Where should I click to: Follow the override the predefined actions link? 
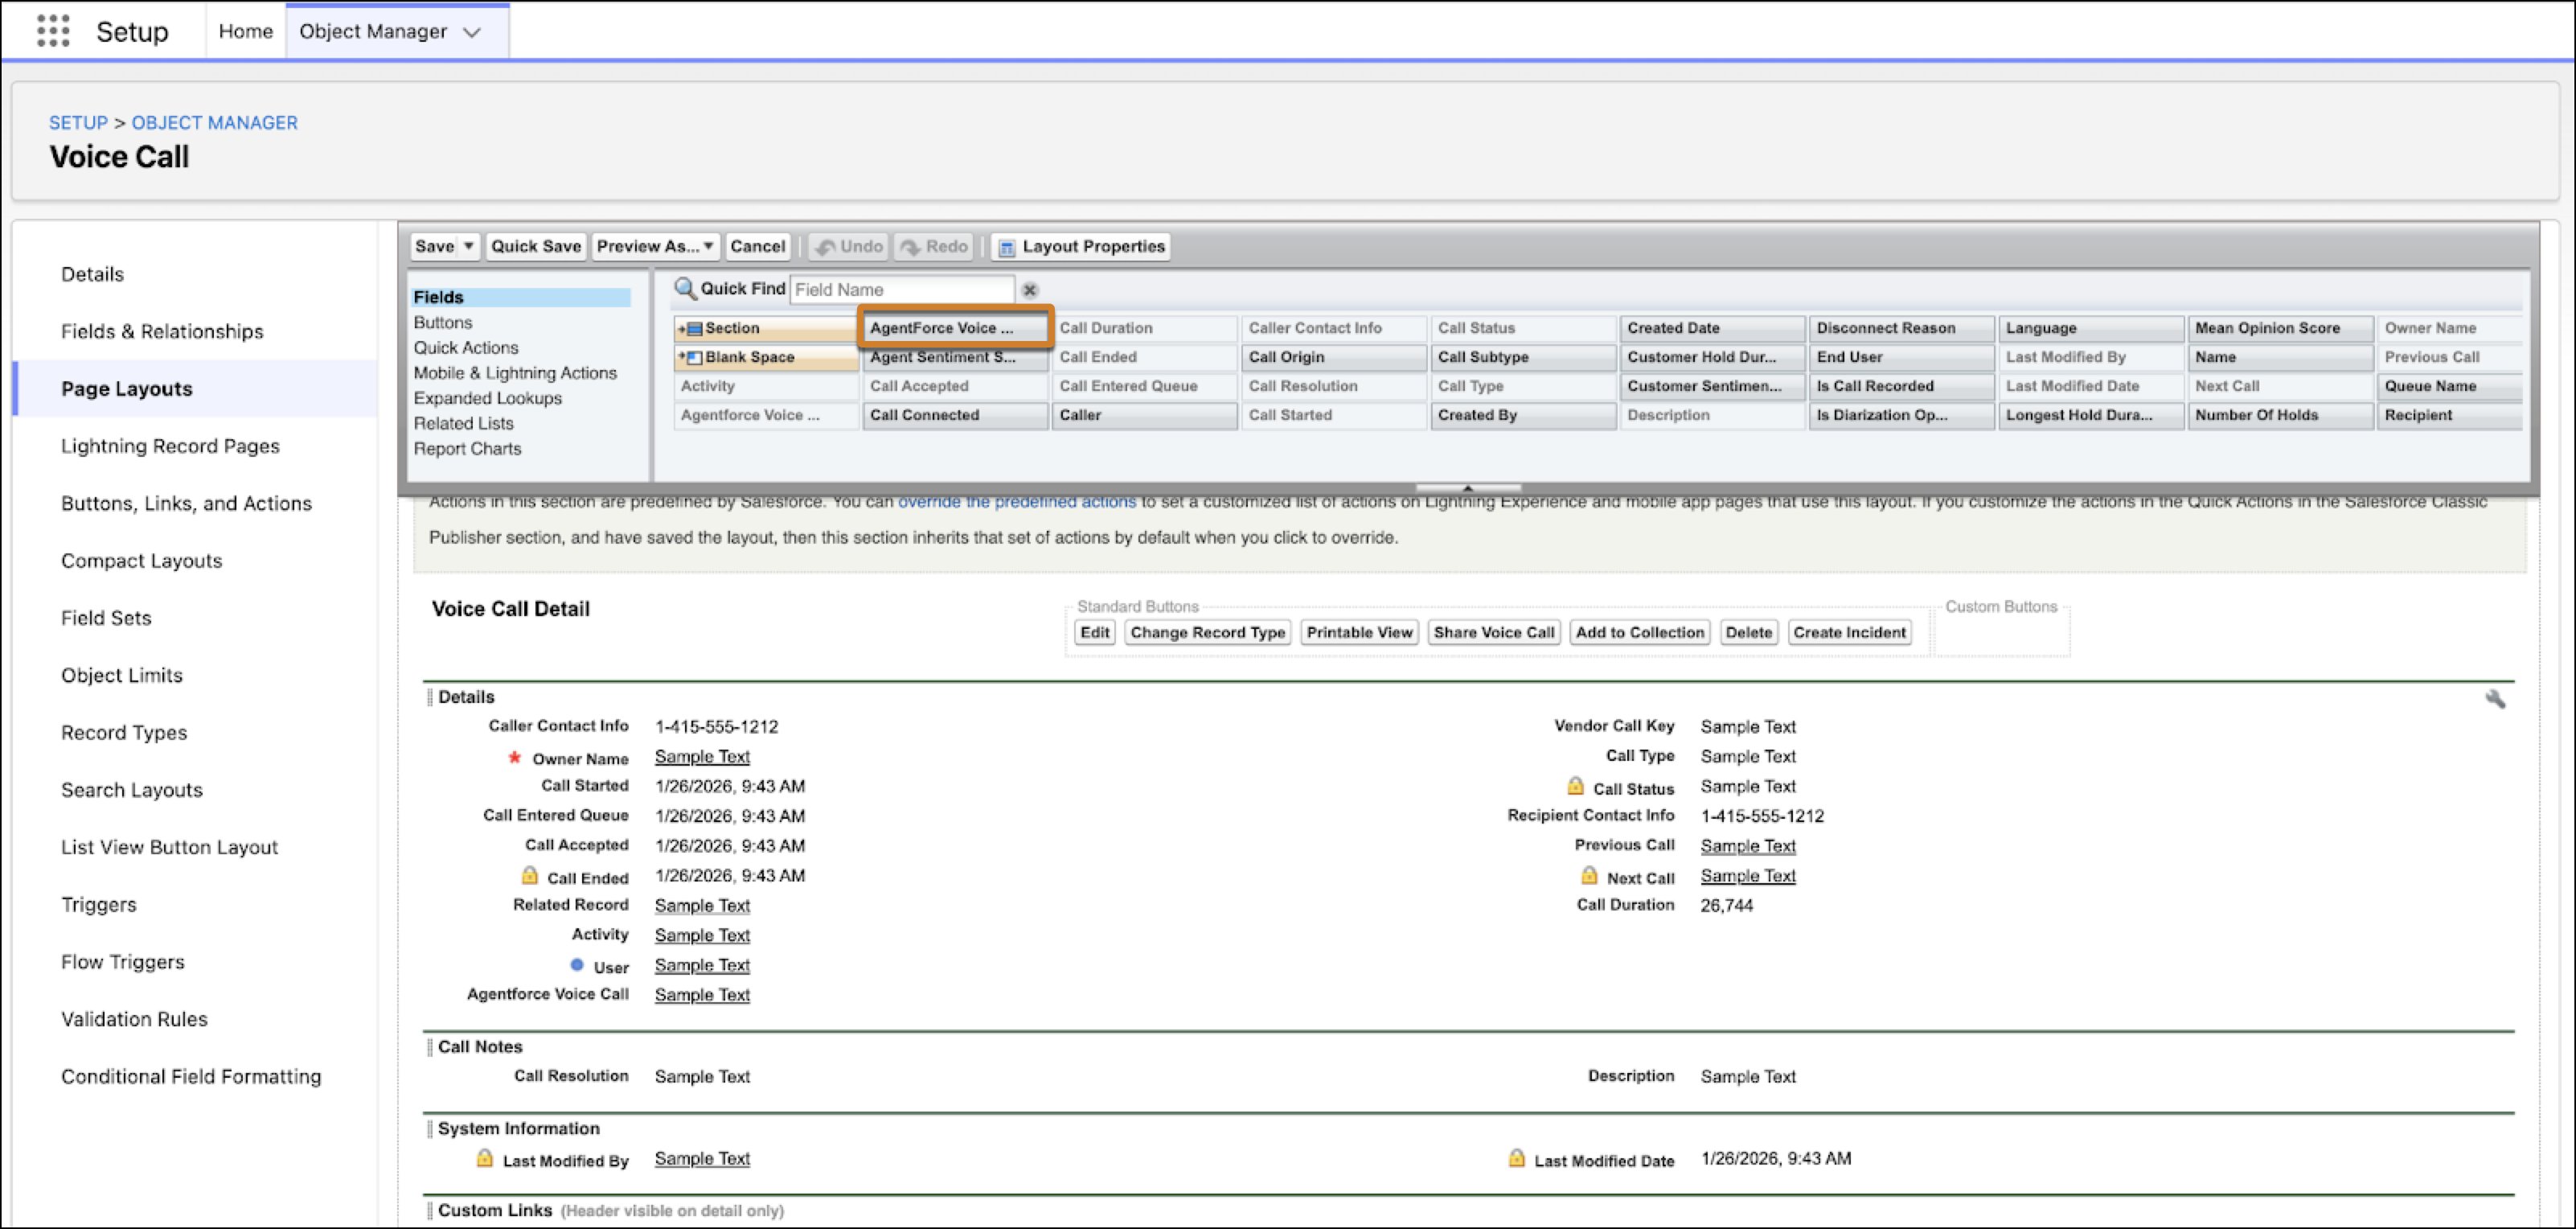(1017, 502)
